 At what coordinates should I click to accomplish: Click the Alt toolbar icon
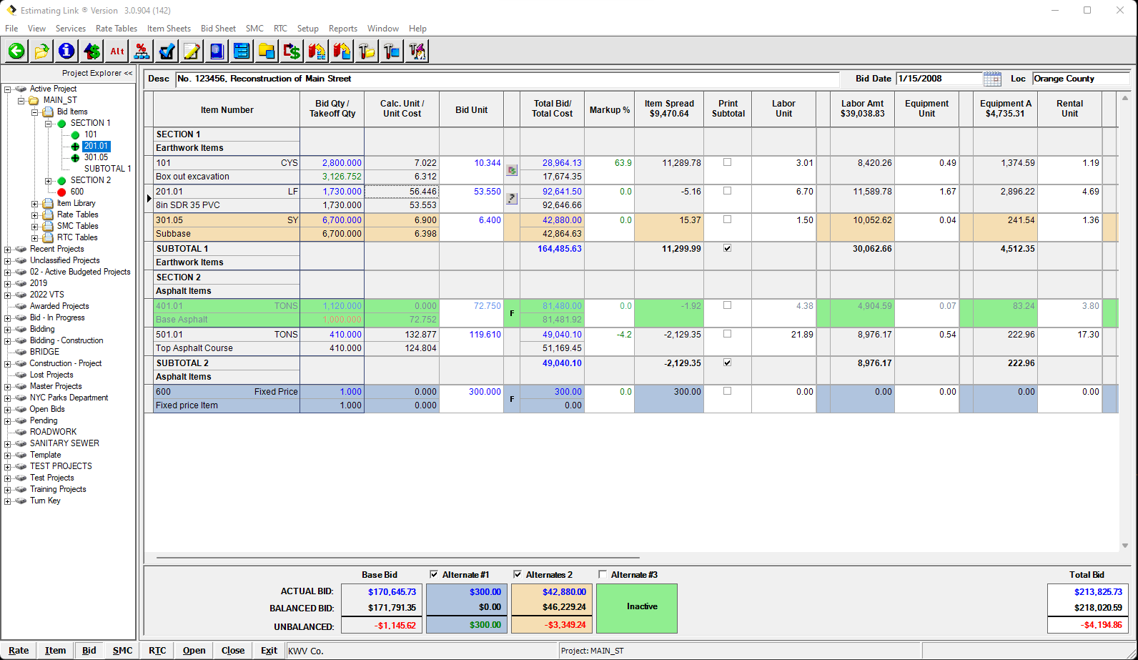click(115, 50)
